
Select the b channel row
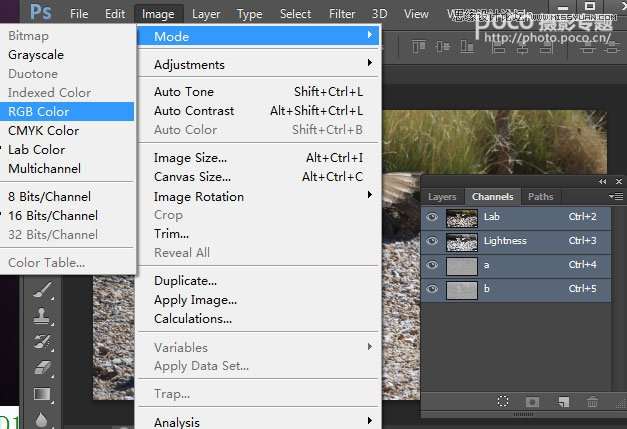coord(516,290)
